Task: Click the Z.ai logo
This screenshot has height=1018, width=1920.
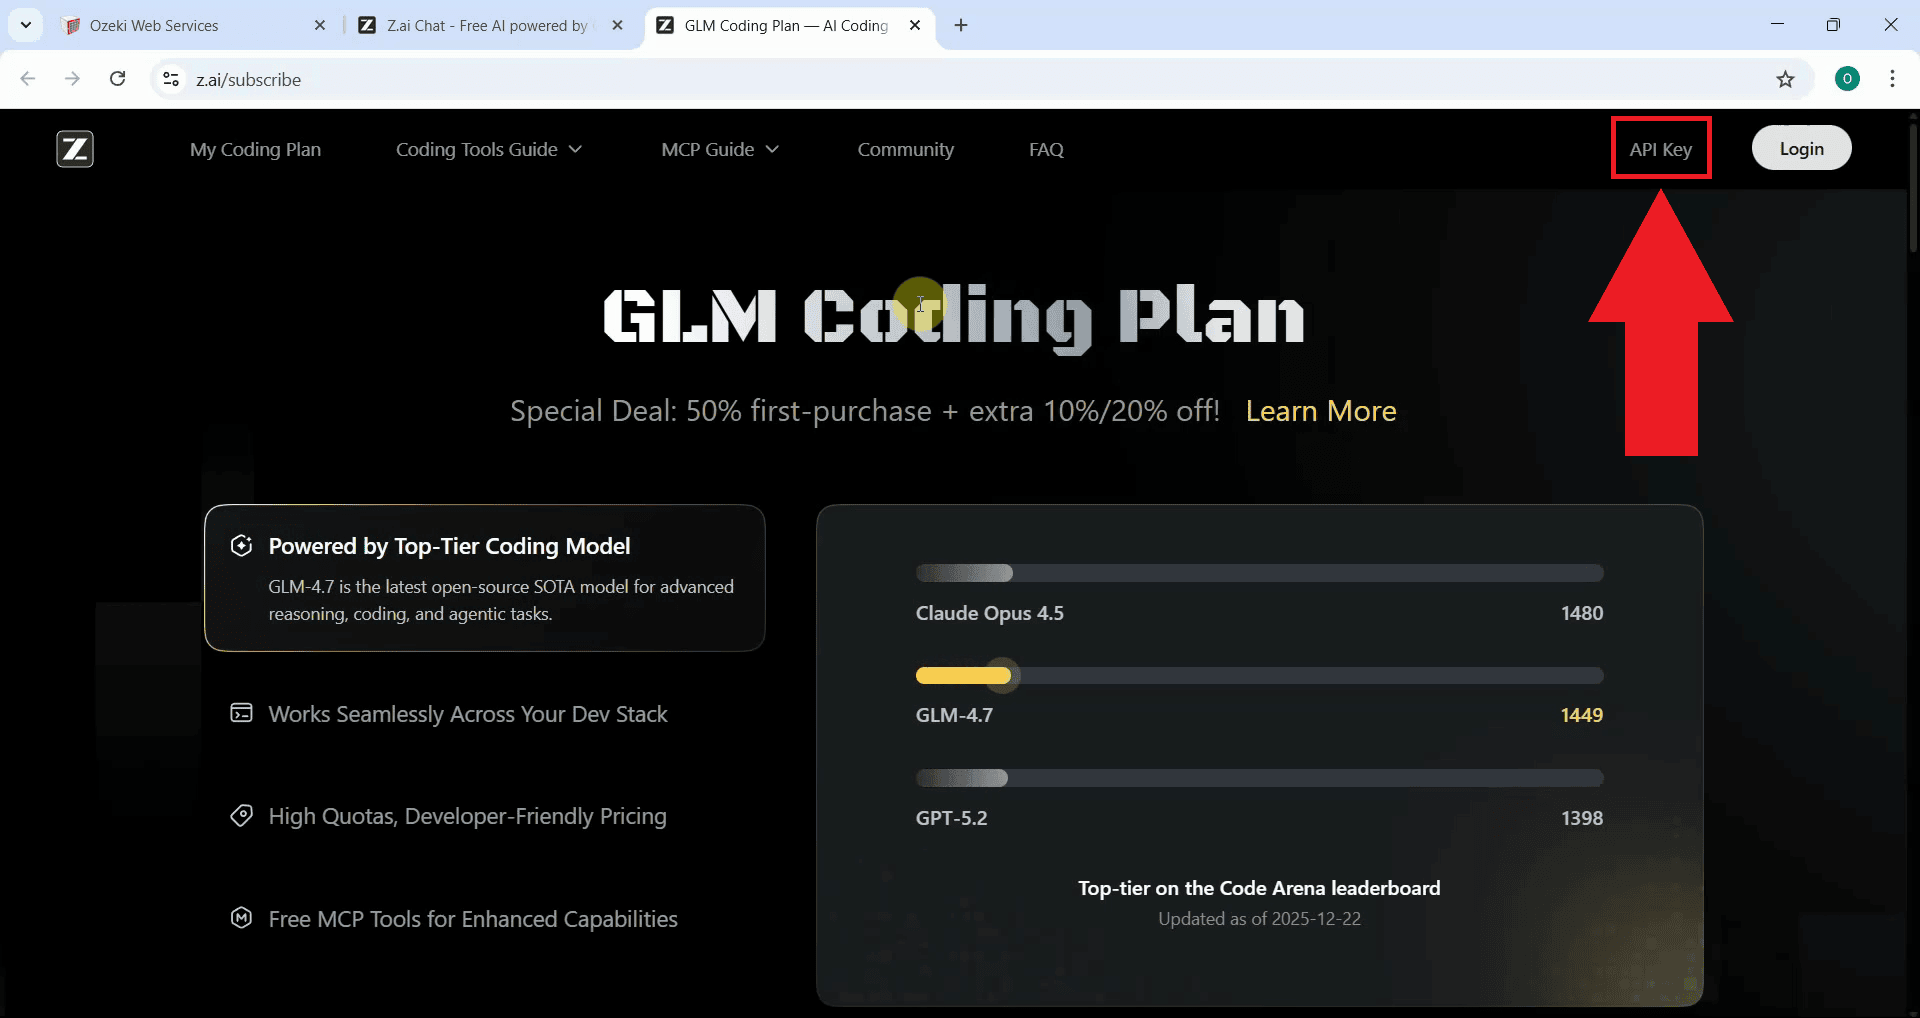Action: coord(74,148)
